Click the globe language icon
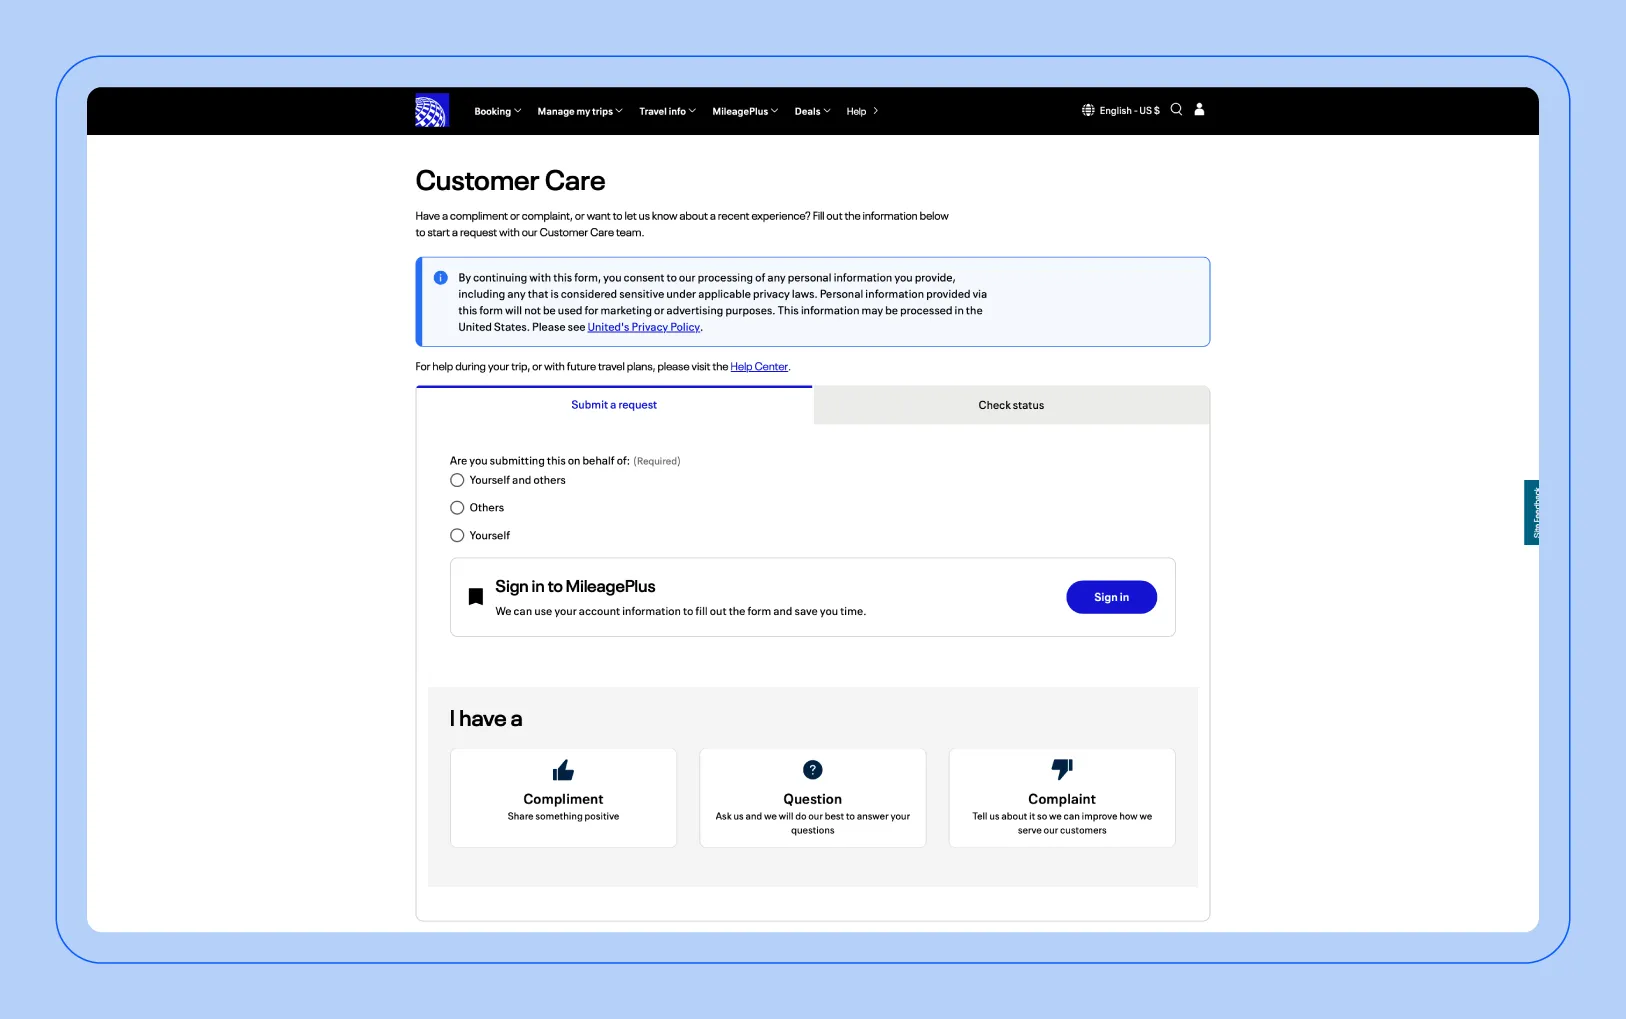Image resolution: width=1626 pixels, height=1019 pixels. [x=1088, y=110]
